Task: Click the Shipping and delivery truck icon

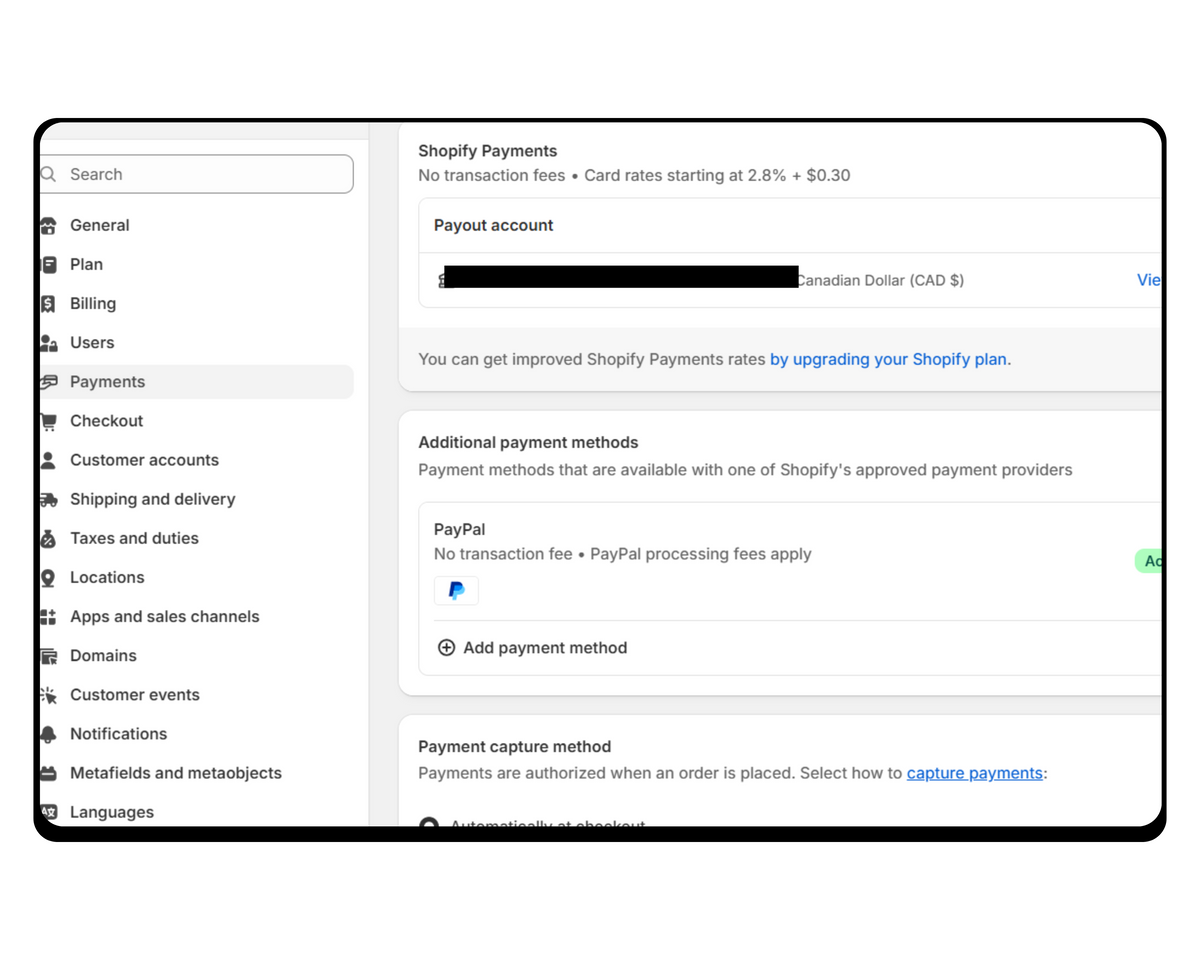Action: pos(48,499)
